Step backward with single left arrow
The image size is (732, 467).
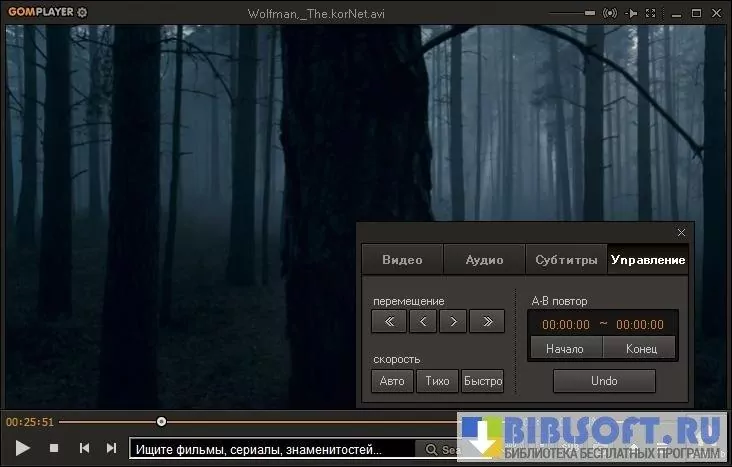point(421,321)
